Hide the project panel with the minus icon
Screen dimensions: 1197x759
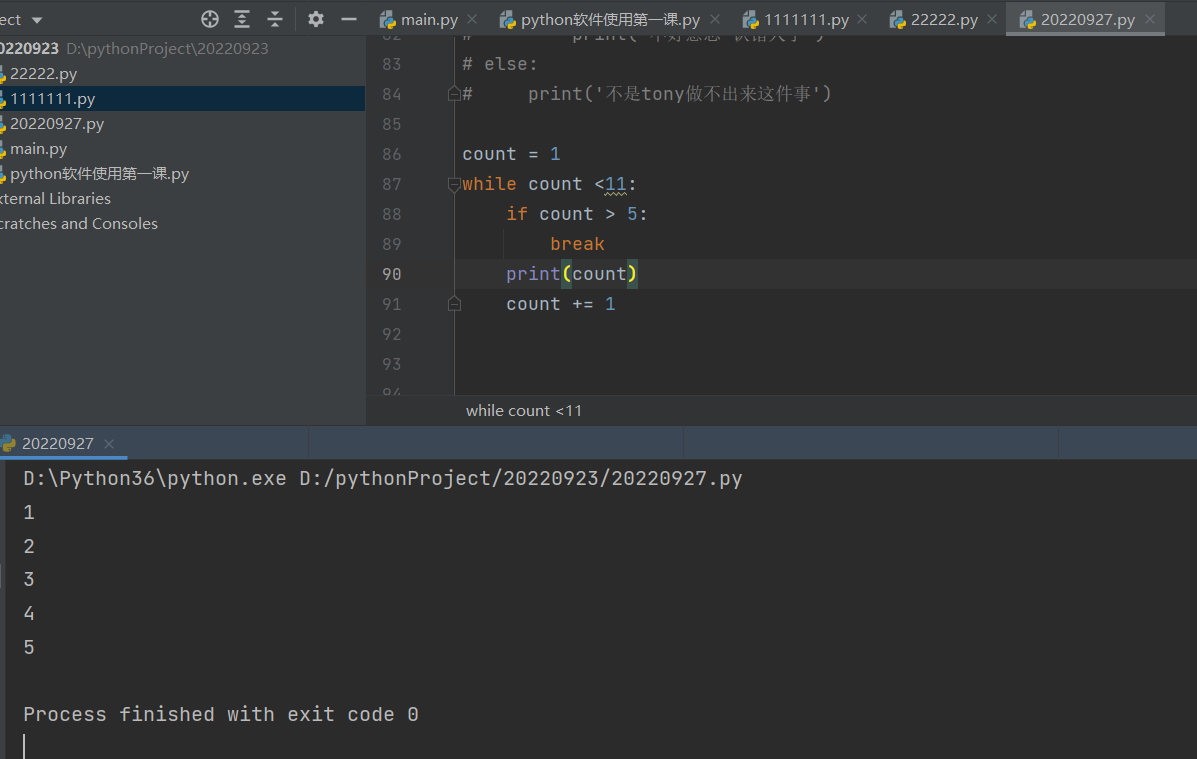349,19
